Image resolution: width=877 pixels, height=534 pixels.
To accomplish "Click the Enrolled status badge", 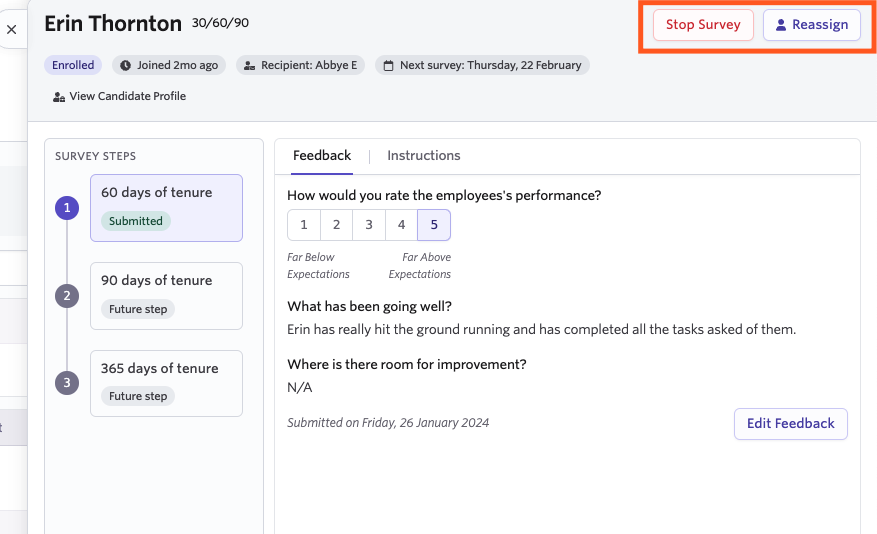I will (73, 65).
